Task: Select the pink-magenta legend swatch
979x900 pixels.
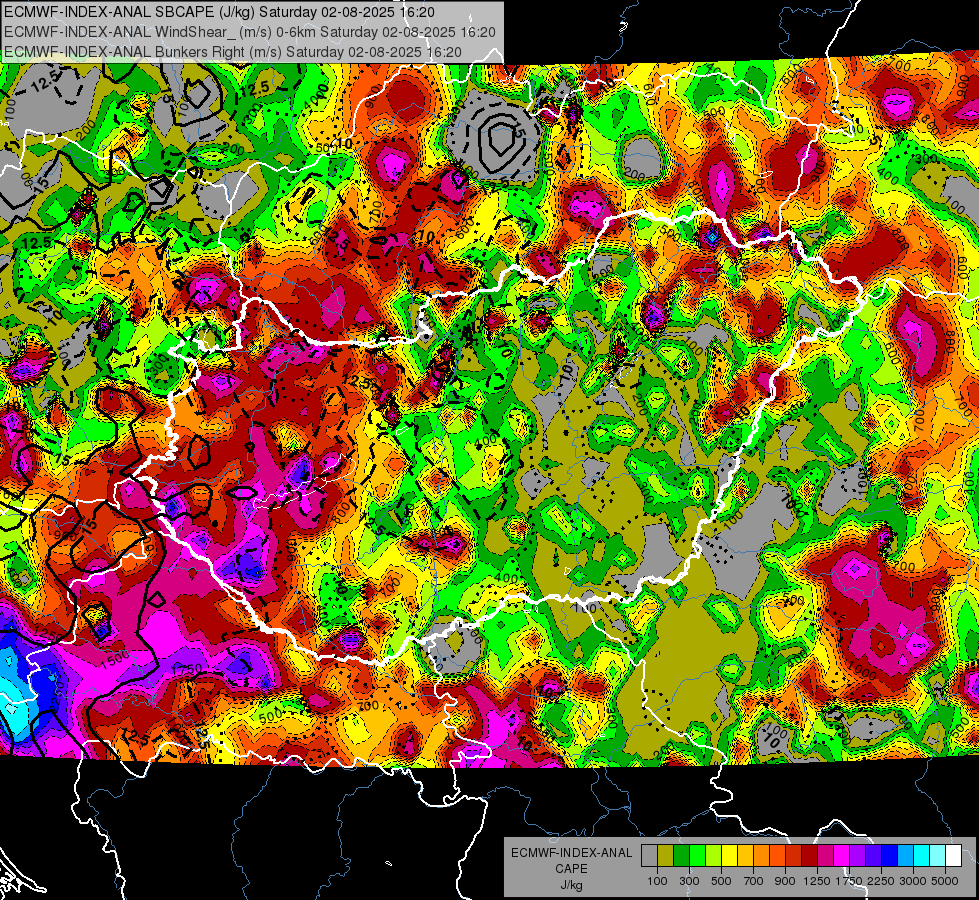Action: tap(825, 856)
